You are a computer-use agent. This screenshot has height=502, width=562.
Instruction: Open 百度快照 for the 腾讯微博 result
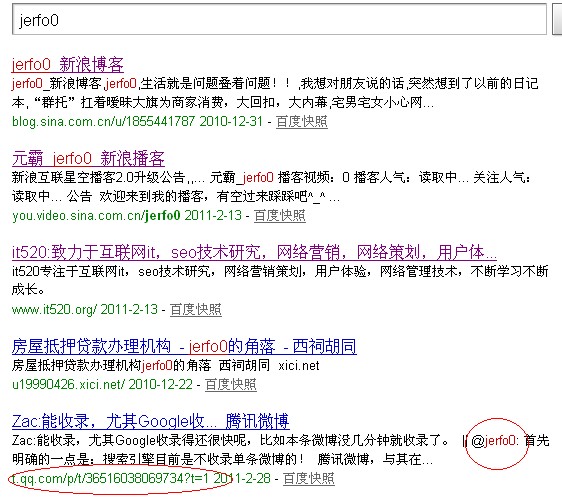(309, 478)
